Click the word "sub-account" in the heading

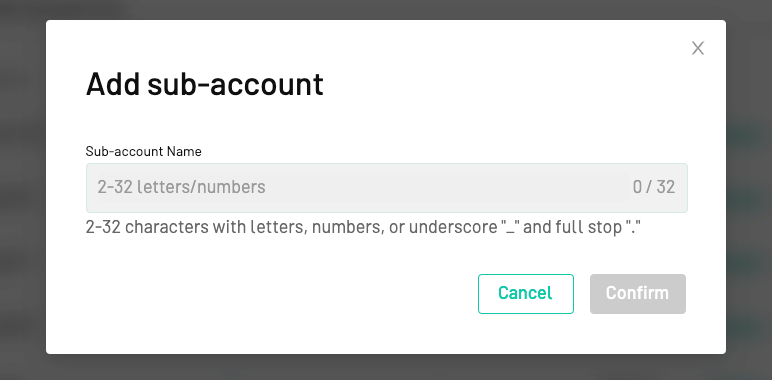point(235,84)
